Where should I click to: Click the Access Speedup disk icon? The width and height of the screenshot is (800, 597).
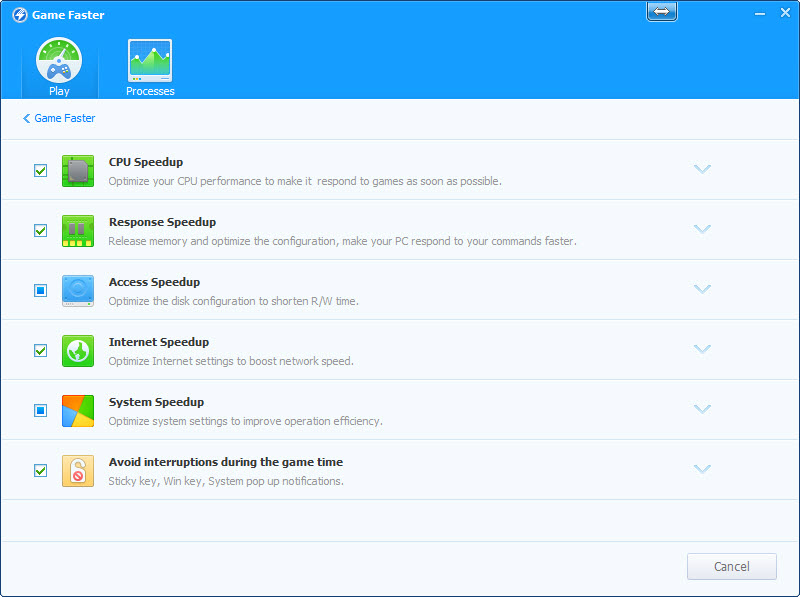(x=77, y=291)
